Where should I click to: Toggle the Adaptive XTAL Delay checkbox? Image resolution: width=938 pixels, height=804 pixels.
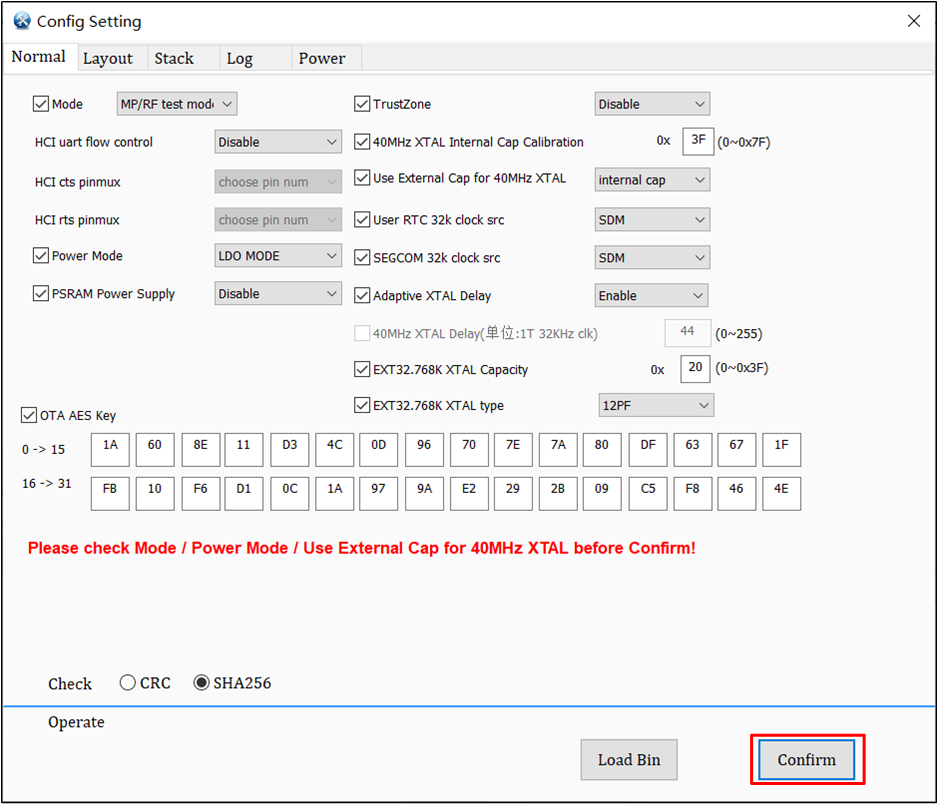pos(362,296)
